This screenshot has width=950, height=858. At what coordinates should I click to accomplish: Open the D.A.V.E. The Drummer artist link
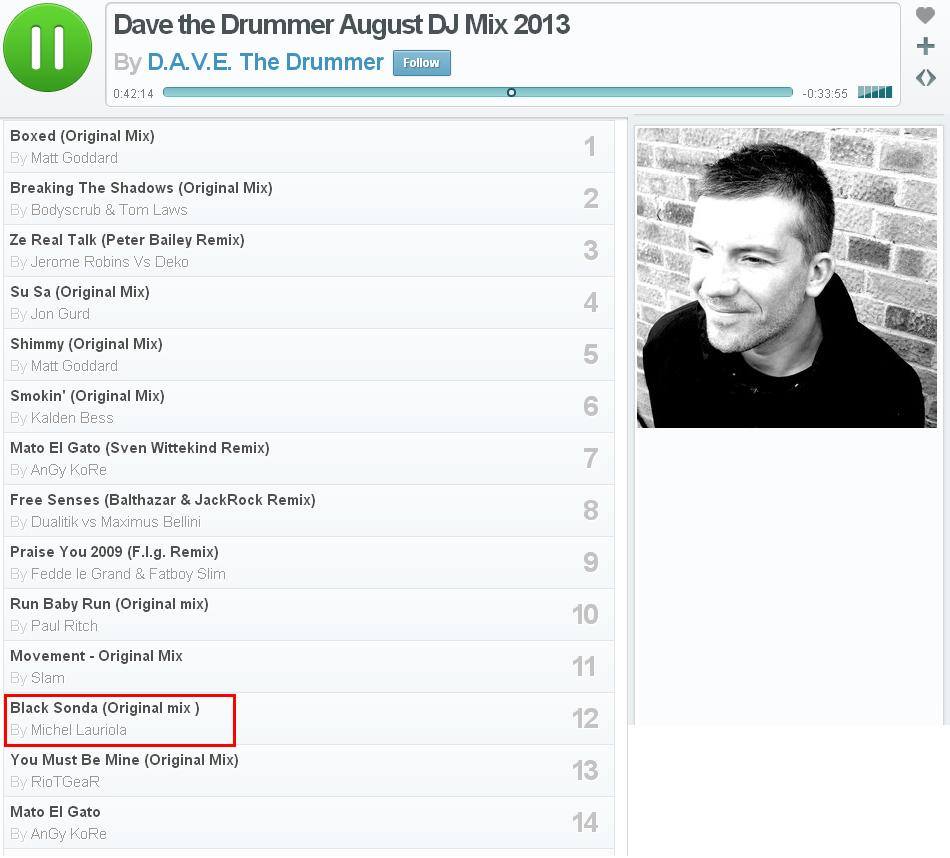(265, 62)
